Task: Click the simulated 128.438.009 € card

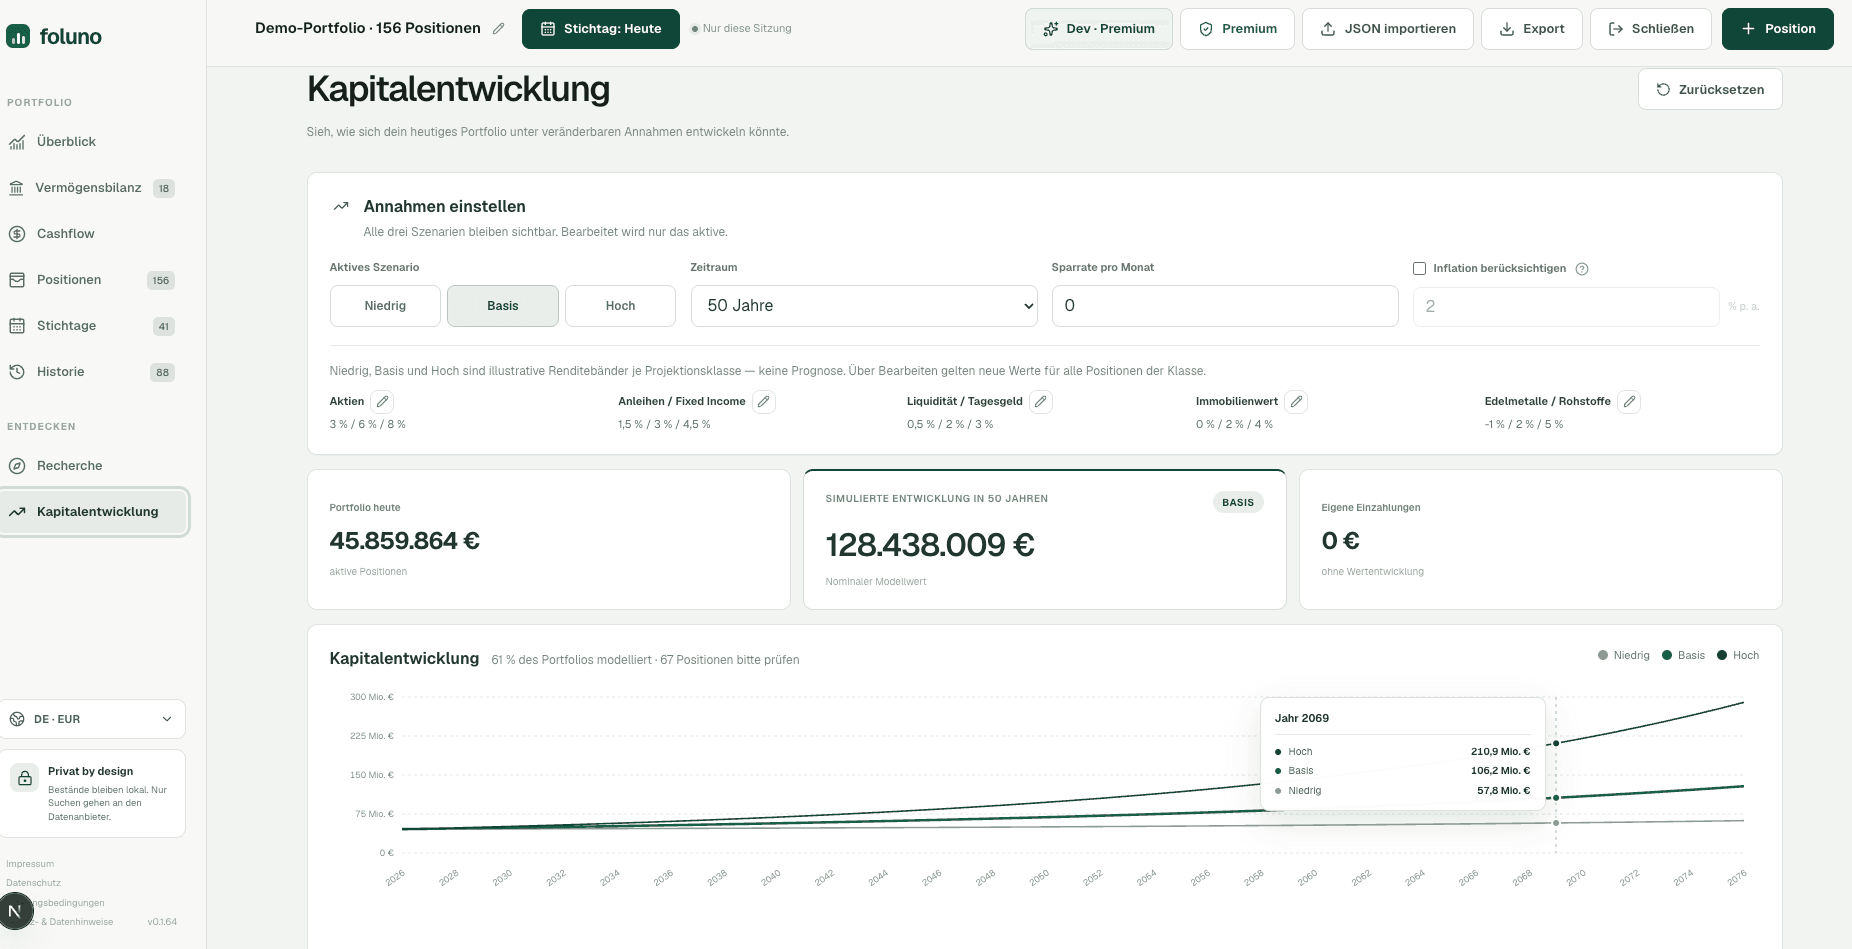Action: click(x=1044, y=540)
